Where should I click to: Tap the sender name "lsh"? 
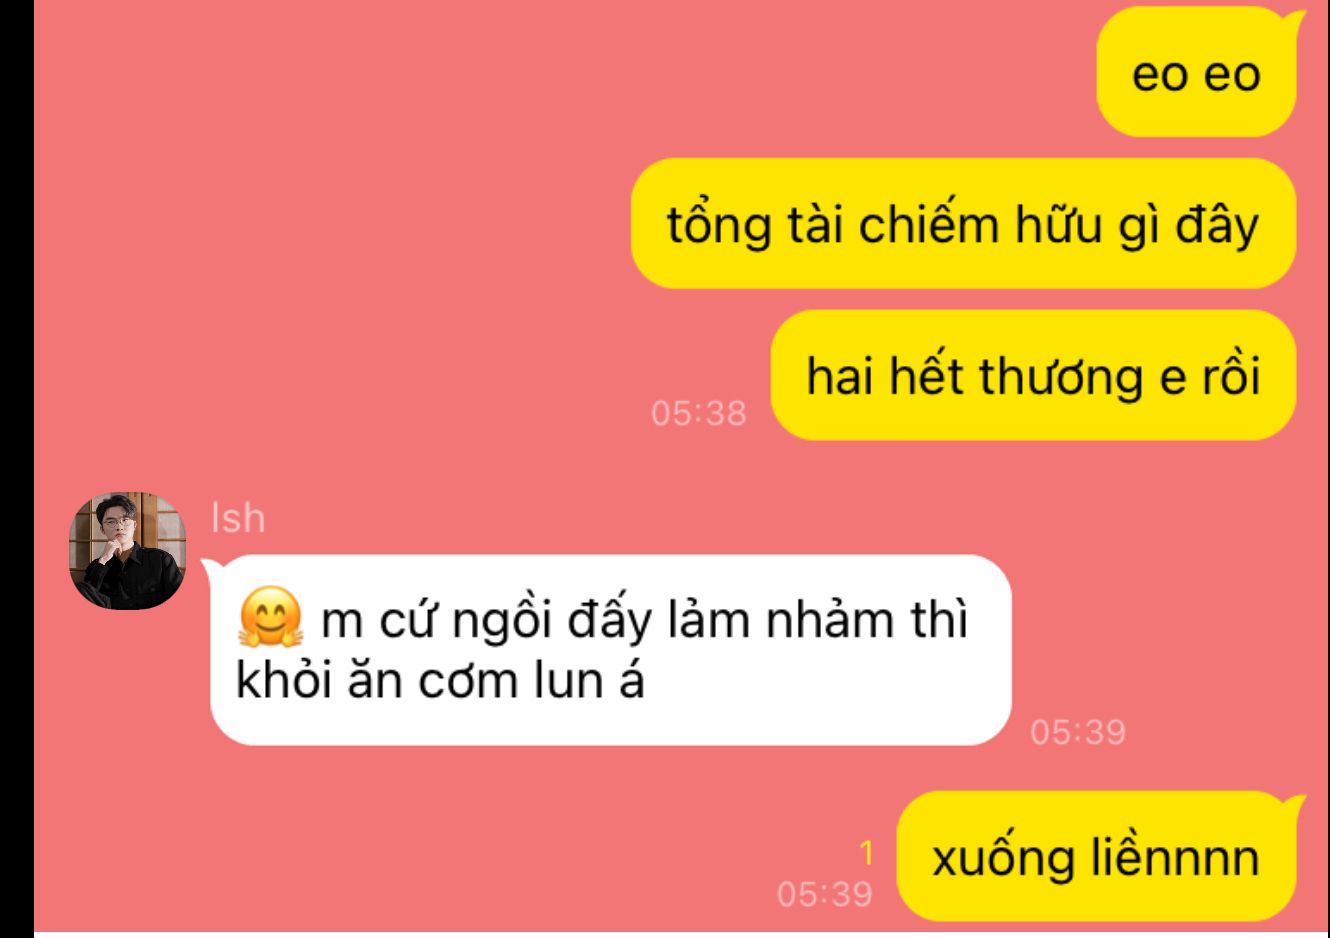[x=238, y=518]
